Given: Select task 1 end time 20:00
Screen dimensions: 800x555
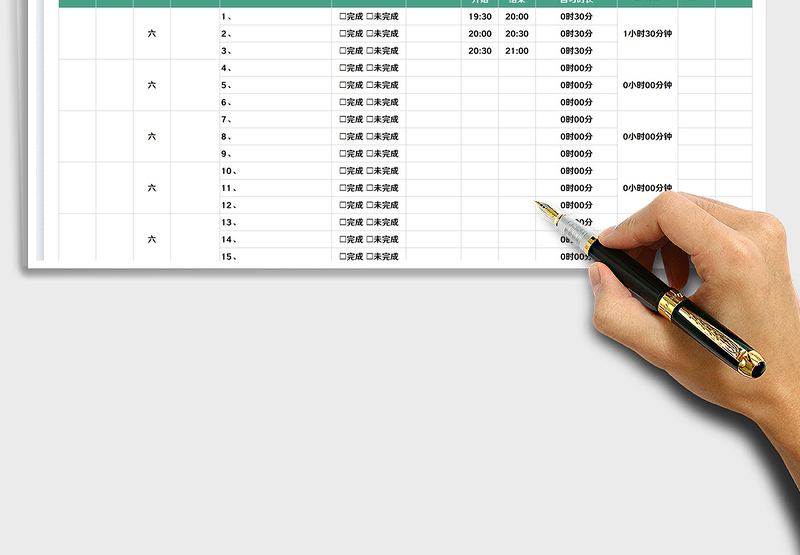Looking at the screenshot, I should click(517, 17).
